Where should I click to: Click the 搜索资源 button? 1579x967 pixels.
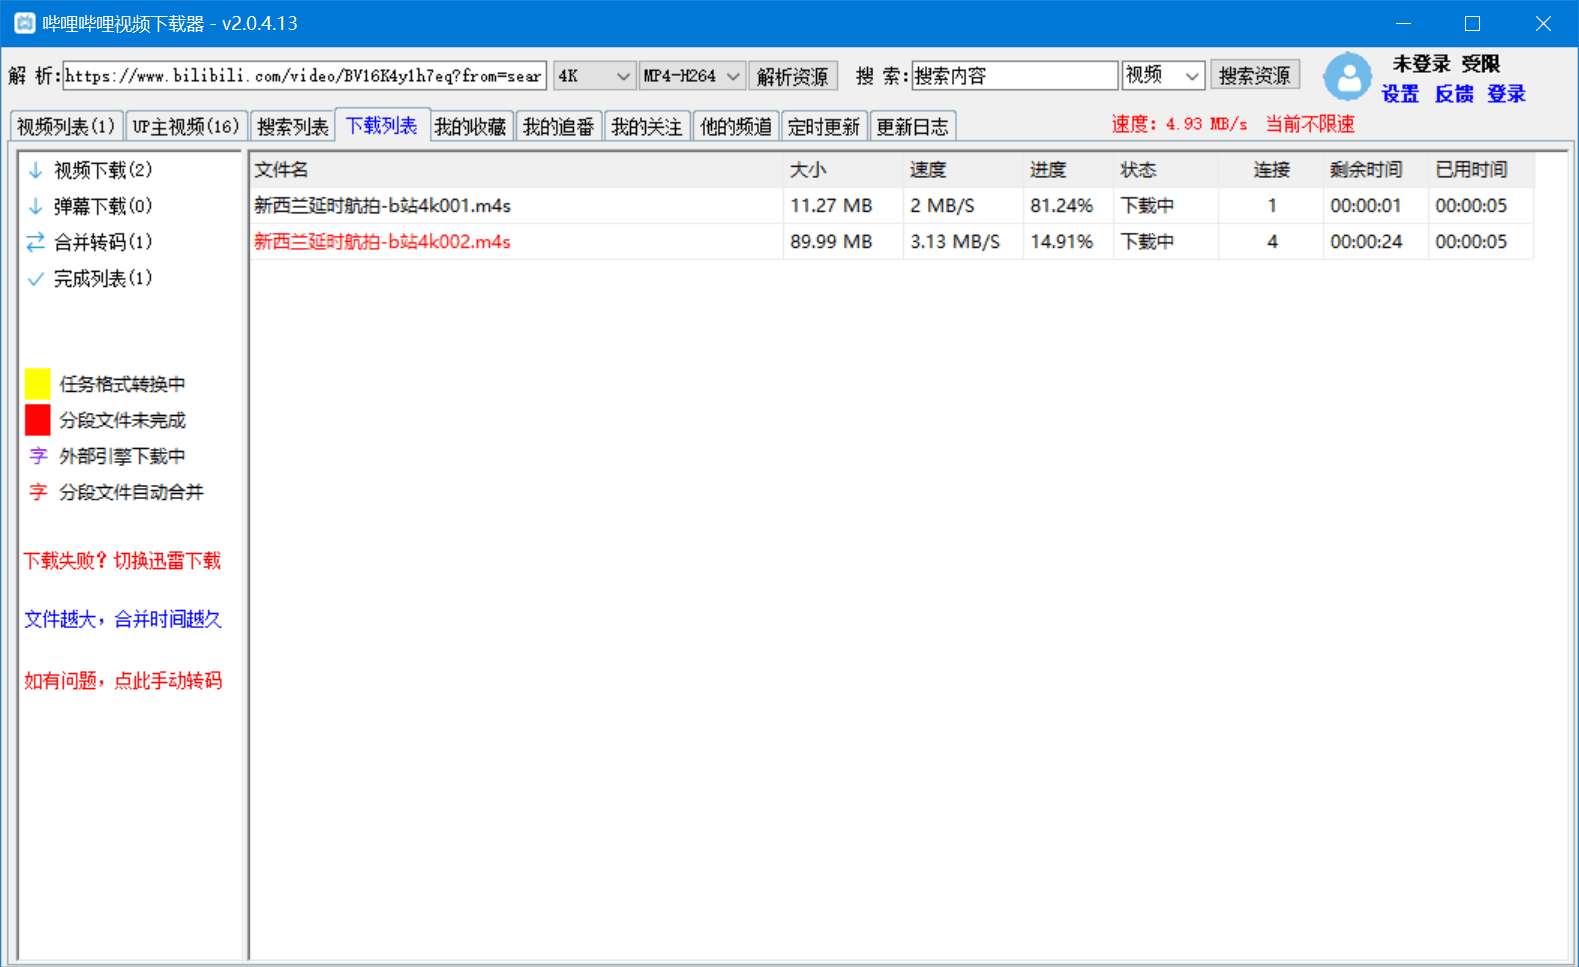tap(1255, 75)
